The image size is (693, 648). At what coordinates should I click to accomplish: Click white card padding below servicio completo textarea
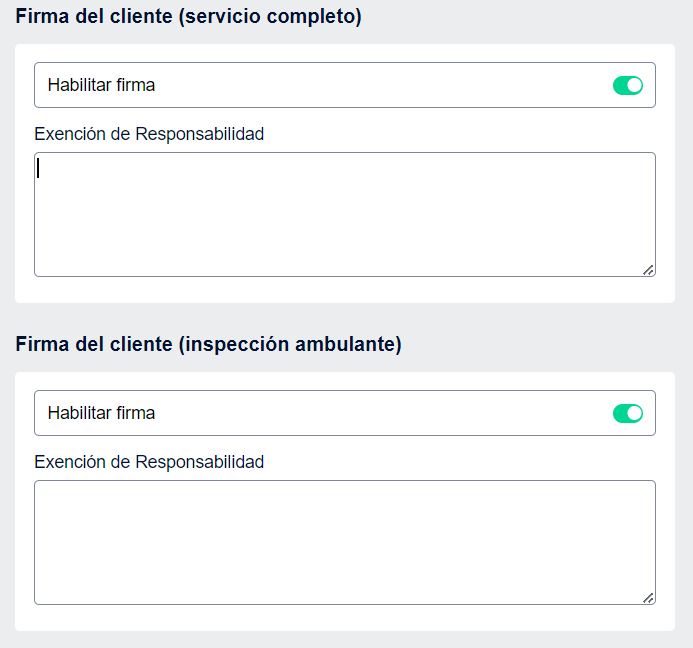tap(344, 290)
